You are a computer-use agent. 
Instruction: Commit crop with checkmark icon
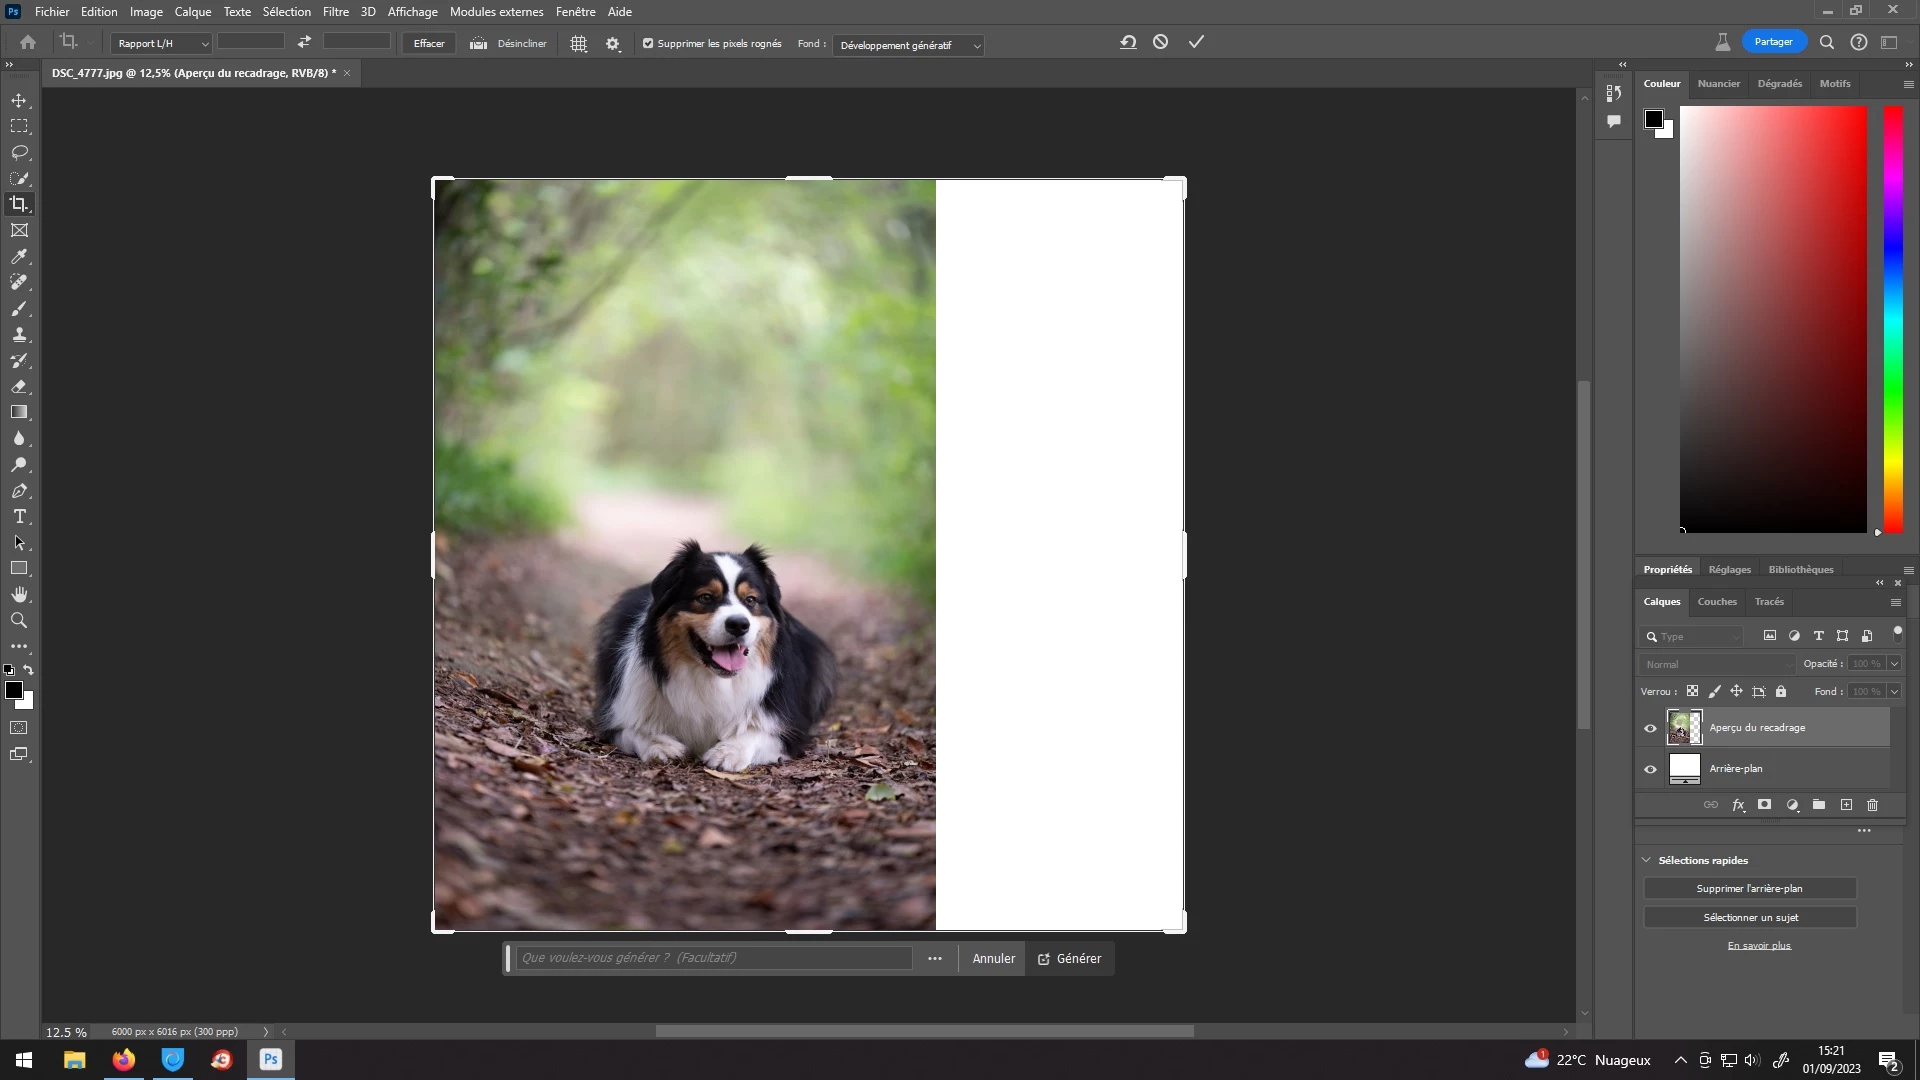(x=1196, y=42)
